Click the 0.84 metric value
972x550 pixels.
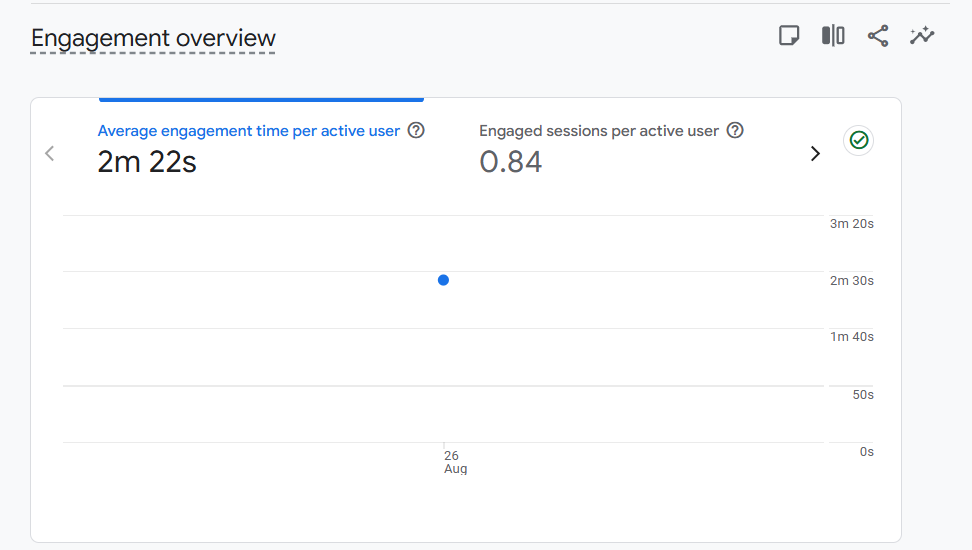(511, 162)
